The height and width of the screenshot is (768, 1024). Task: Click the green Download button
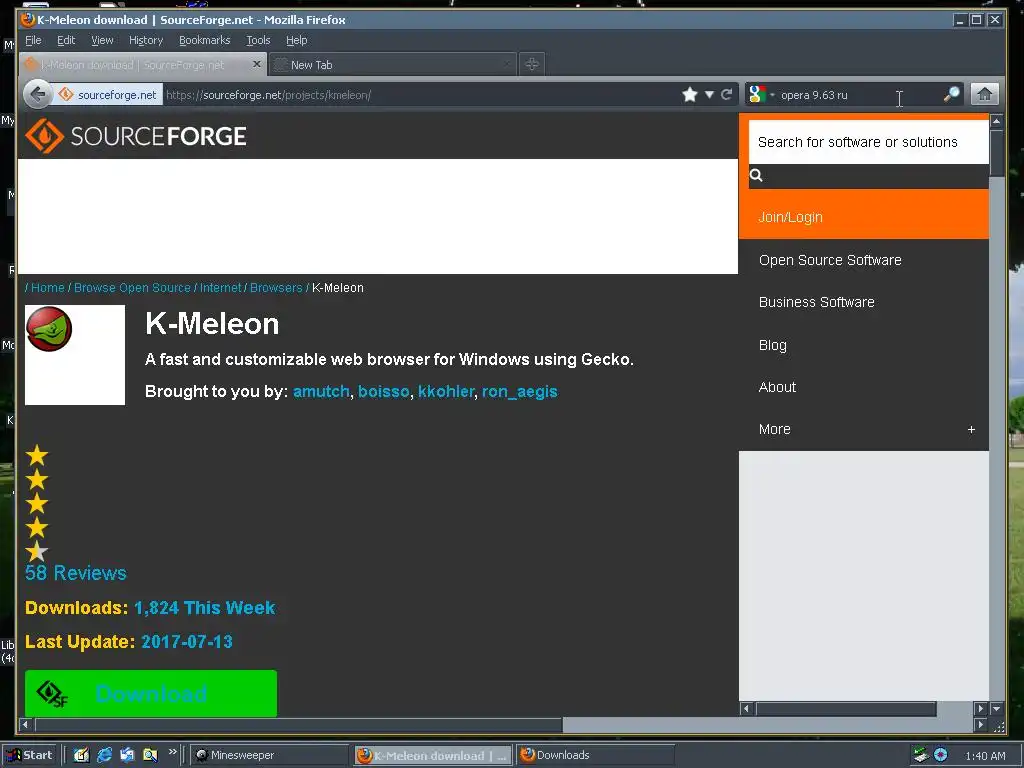point(151,693)
